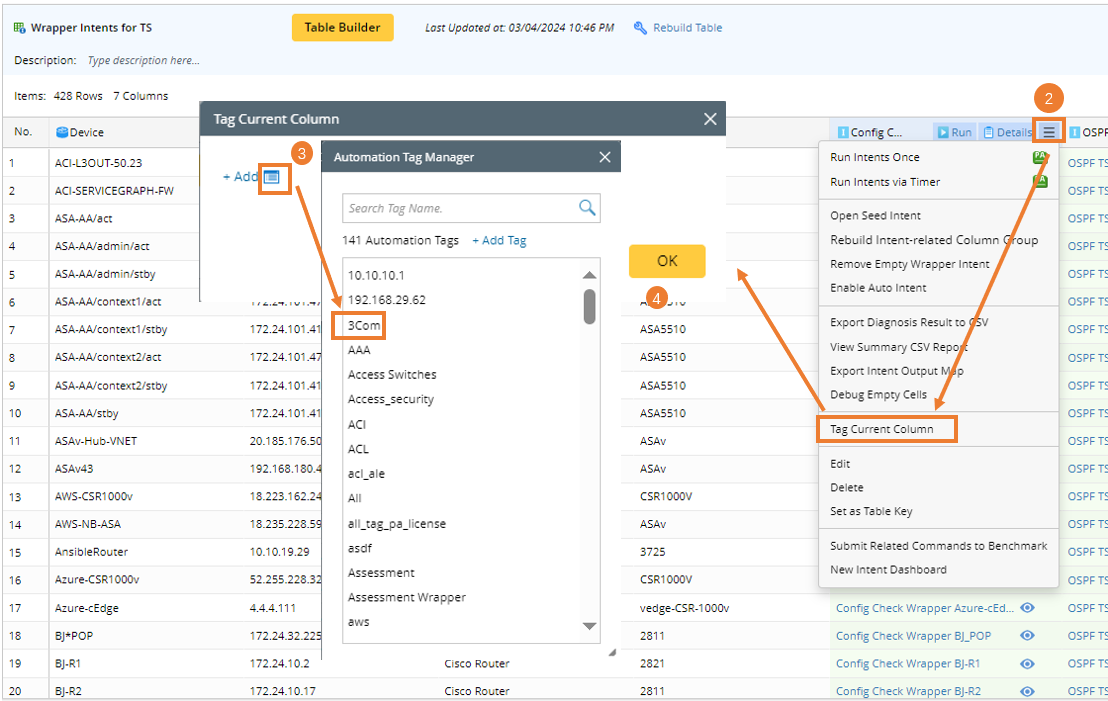Choose Rebuild Intent-related Column Group
The width and height of the screenshot is (1108, 701).
click(x=933, y=240)
